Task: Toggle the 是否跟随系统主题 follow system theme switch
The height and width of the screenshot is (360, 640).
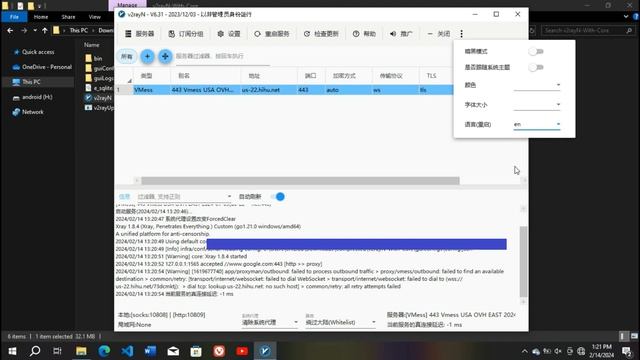Action: 536,67
